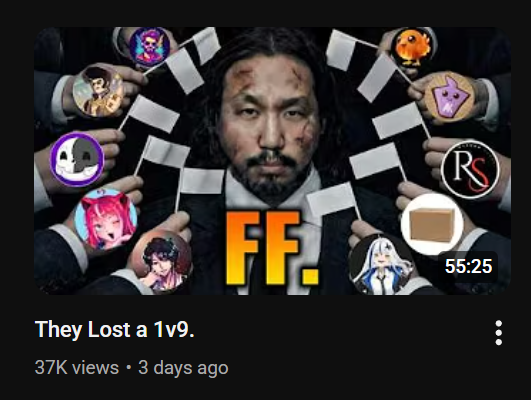Click the pink-haired anime girl avatar
Viewport: 531px width, 400px height.
tap(106, 220)
